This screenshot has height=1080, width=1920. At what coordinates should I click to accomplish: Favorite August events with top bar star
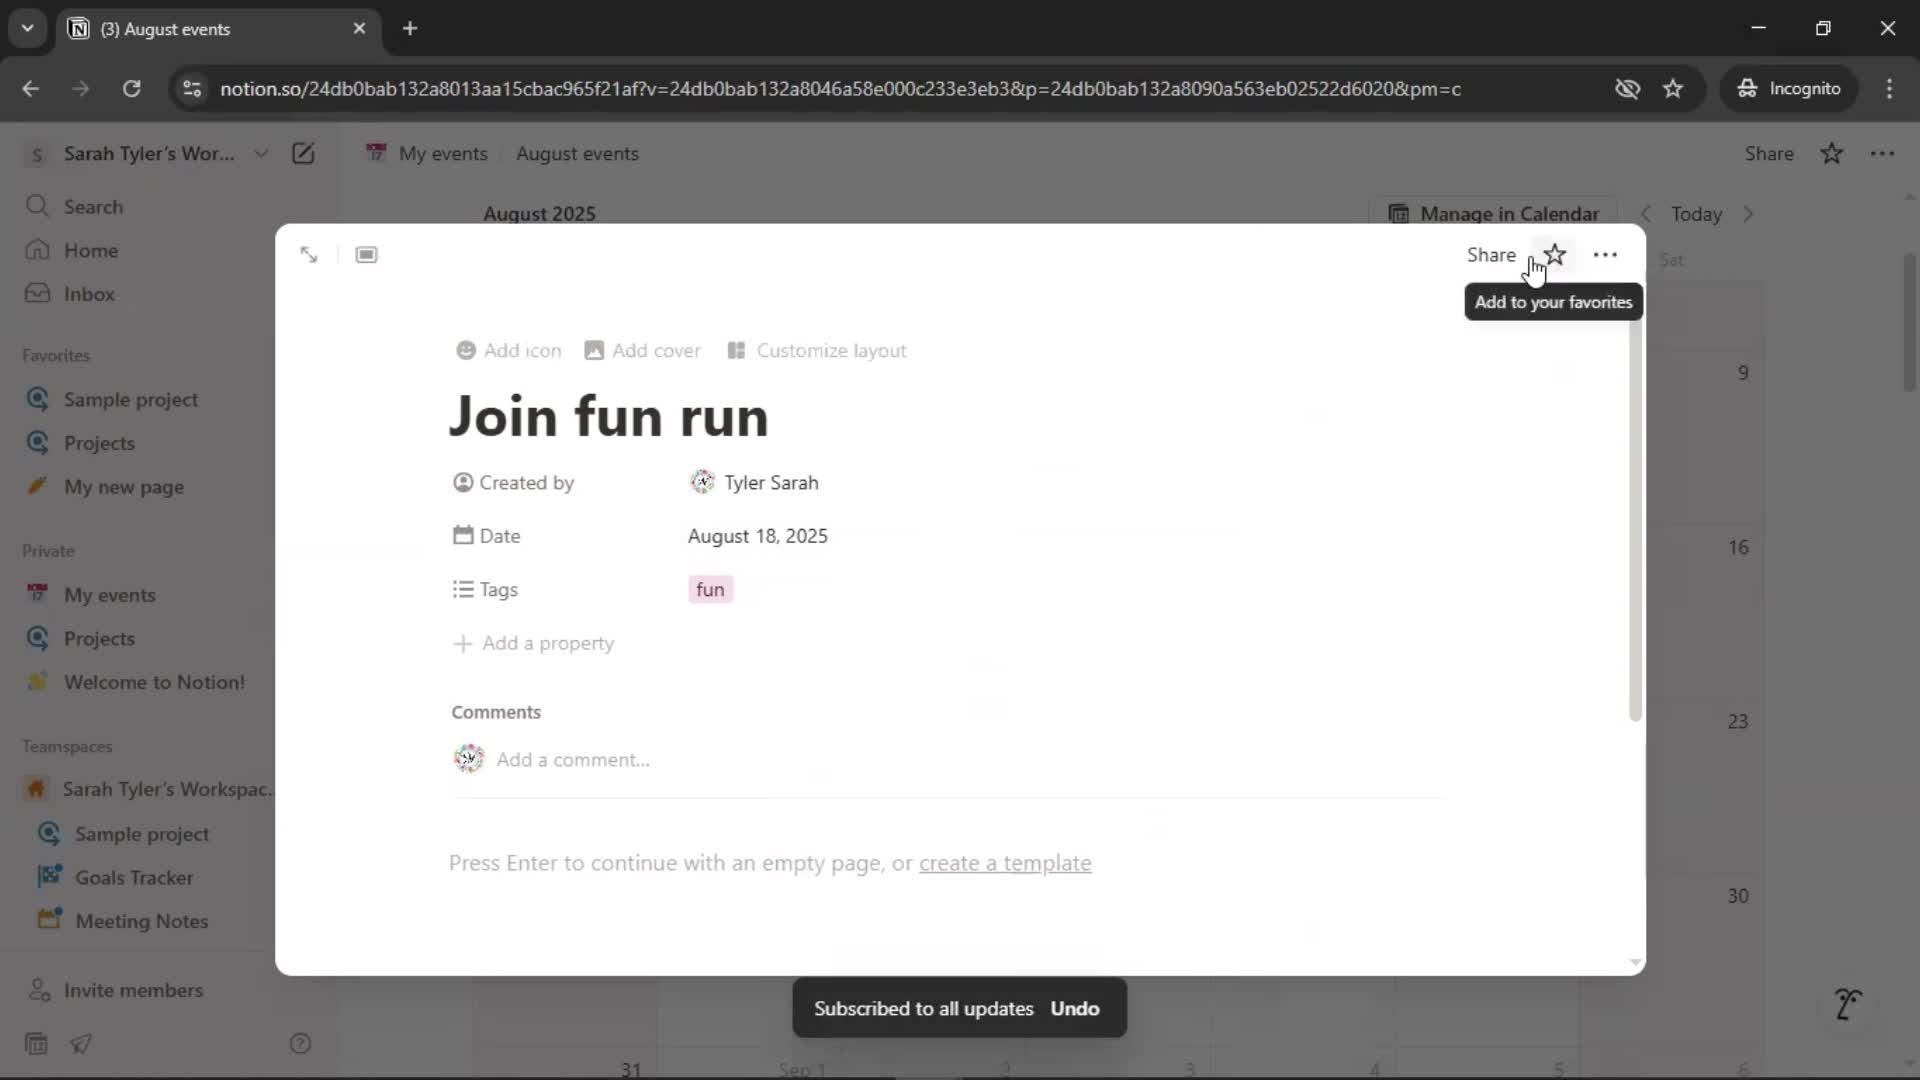tap(1832, 154)
